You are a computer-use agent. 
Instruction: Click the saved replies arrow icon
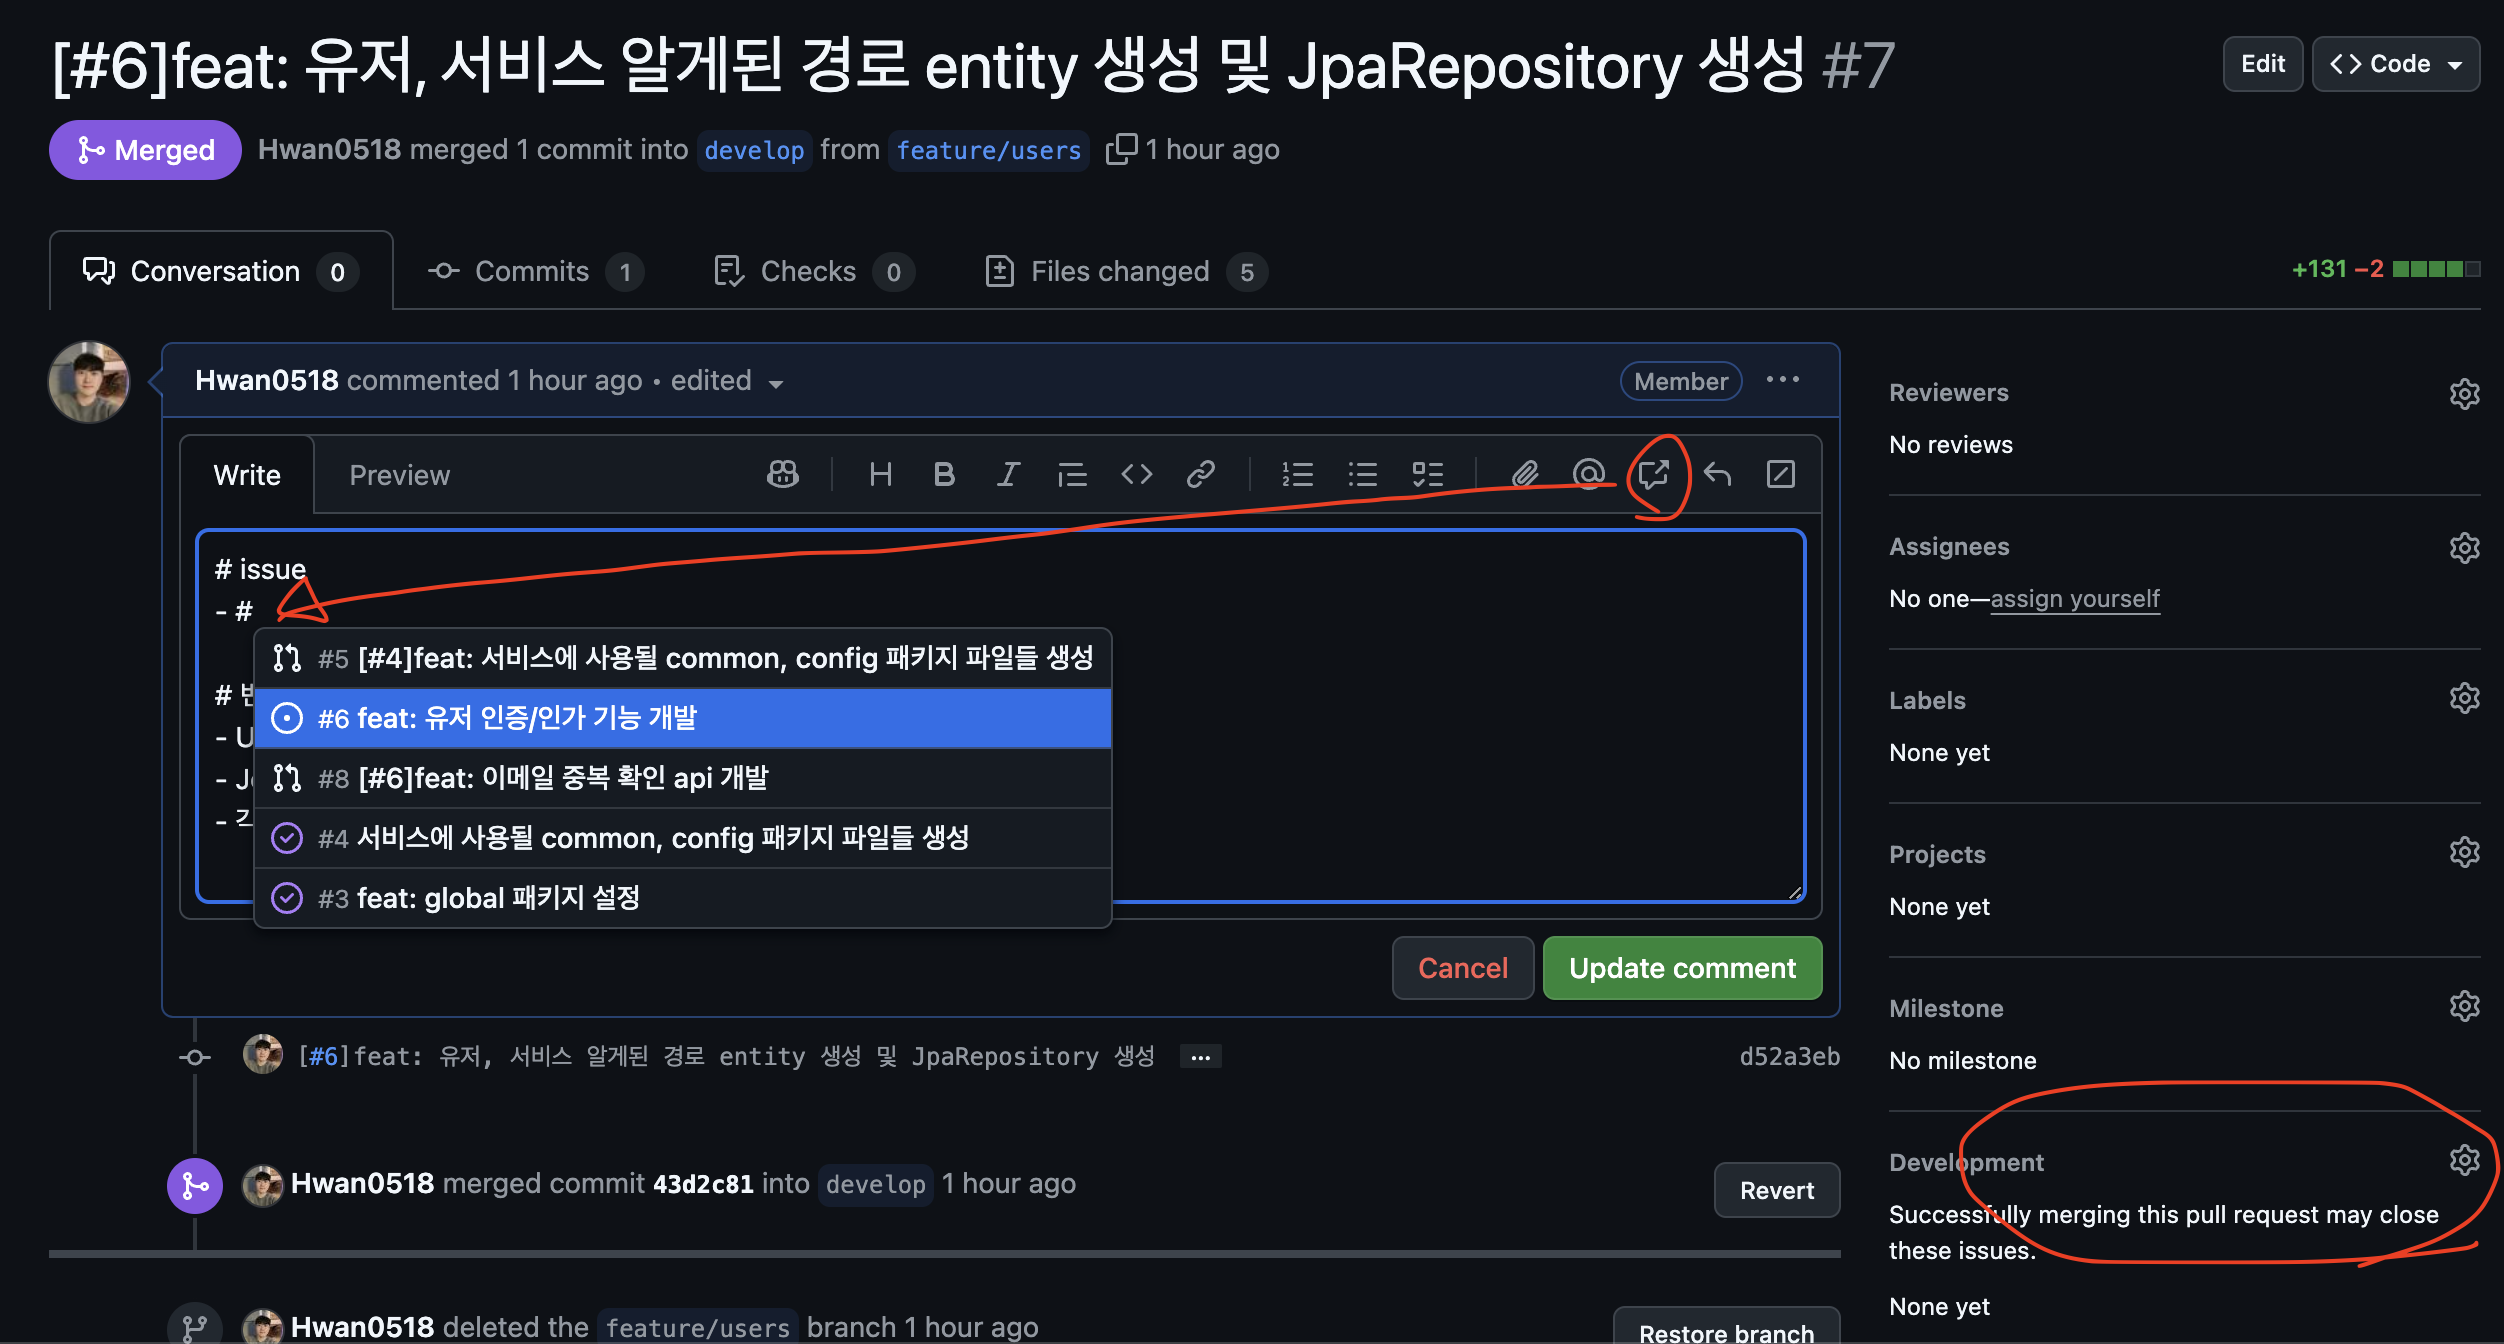tap(1717, 474)
